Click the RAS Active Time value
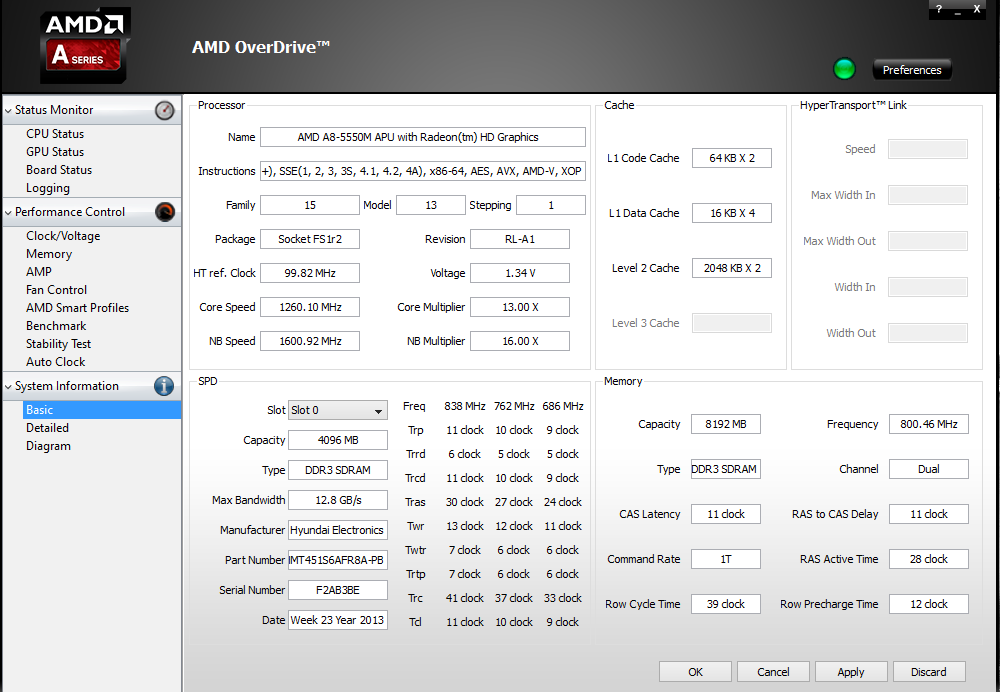Image resolution: width=1000 pixels, height=692 pixels. click(929, 559)
